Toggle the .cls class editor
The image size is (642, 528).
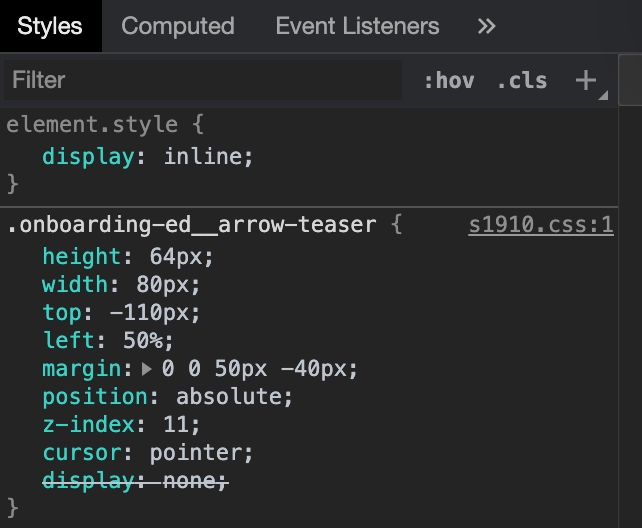pos(522,81)
